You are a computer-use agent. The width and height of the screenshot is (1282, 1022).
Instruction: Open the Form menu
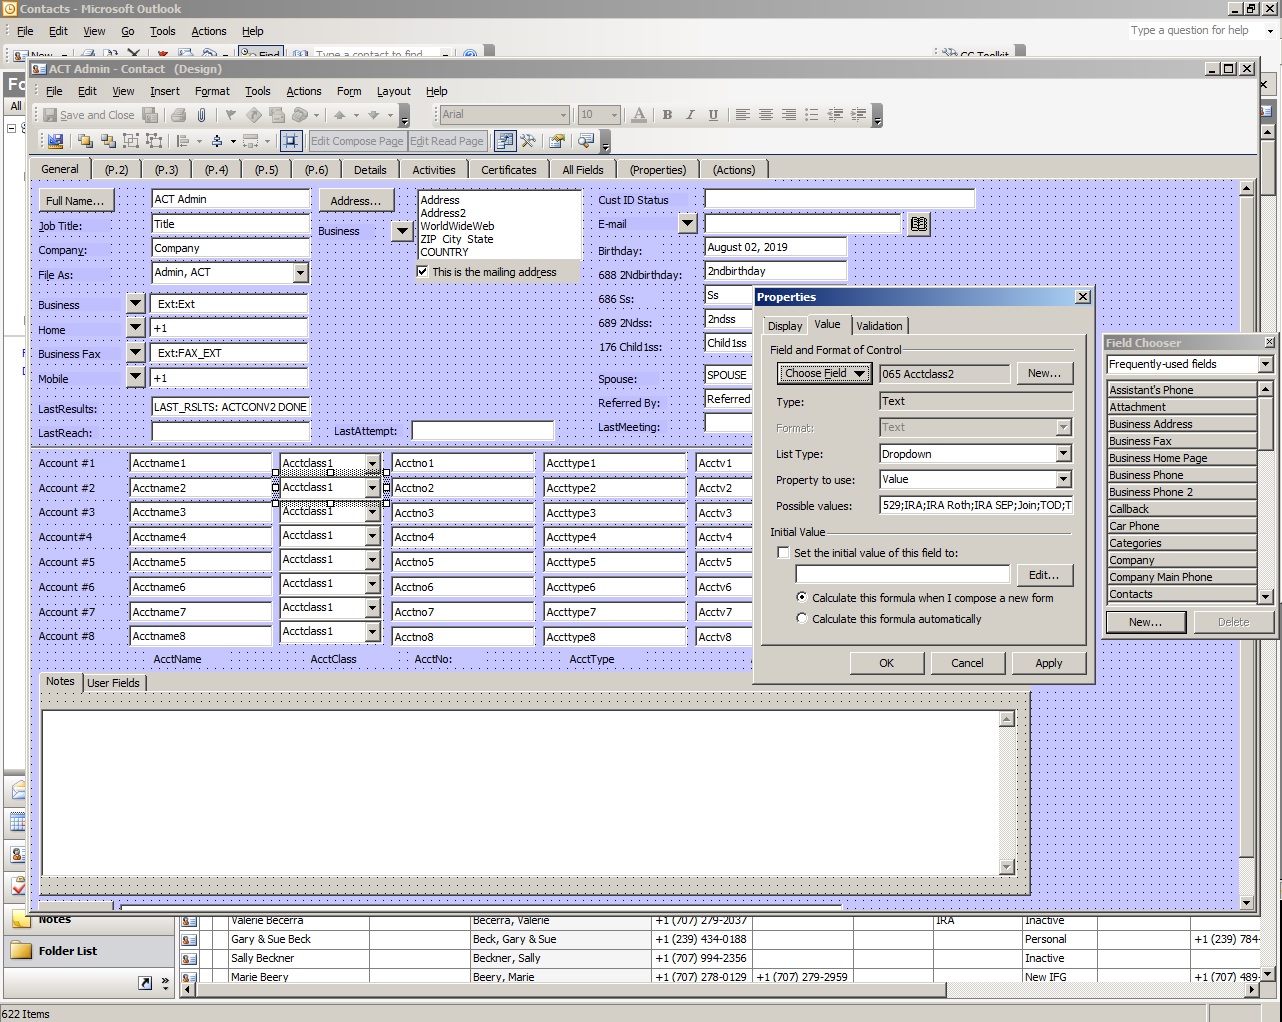click(348, 91)
